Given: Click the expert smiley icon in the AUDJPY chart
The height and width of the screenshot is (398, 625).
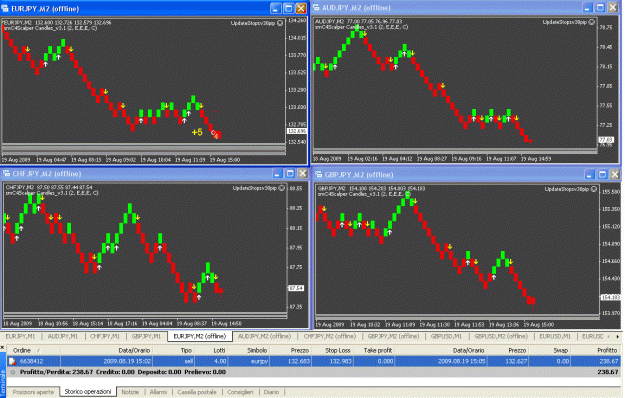Looking at the screenshot, I should tap(592, 22).
